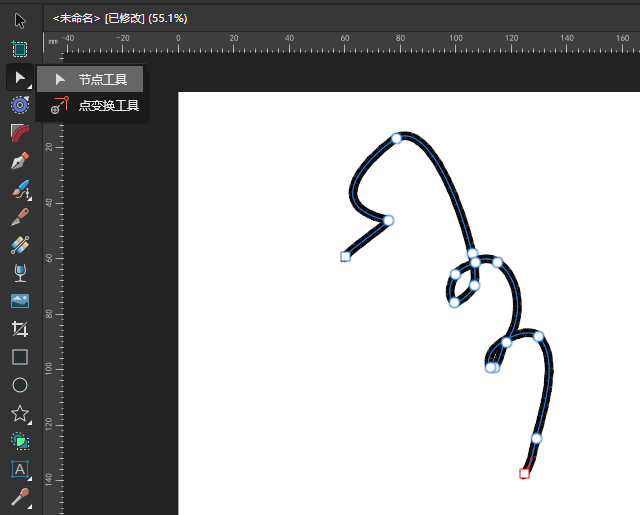Select the Star shape tool
This screenshot has height=515, width=640.
pyautogui.click(x=20, y=413)
